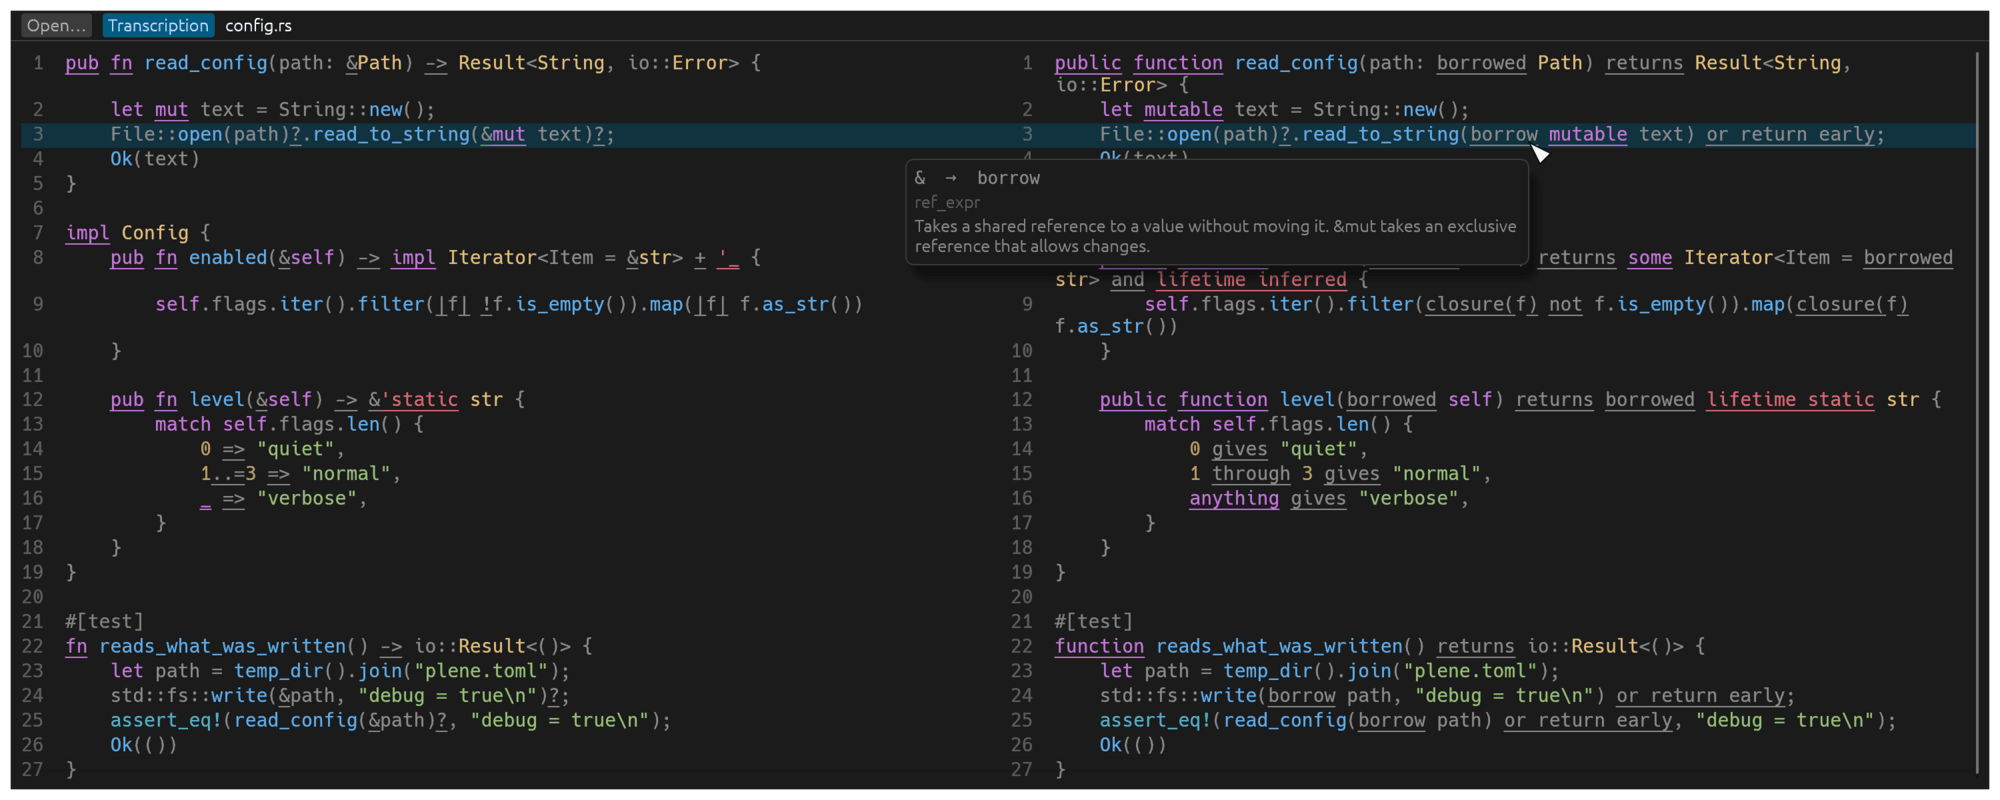
Task: Click the underlined word "anything" in the right pane
Action: point(1234,498)
